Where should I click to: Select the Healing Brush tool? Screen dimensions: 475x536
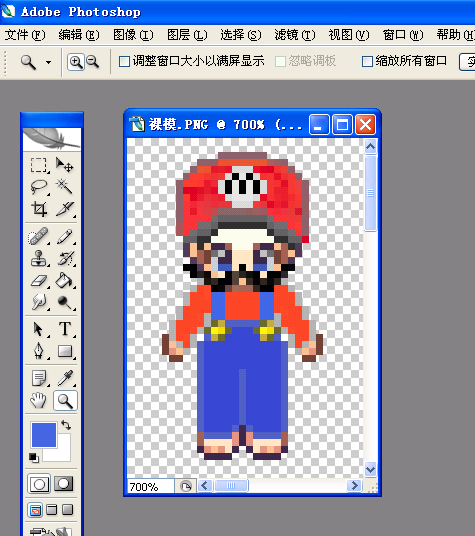click(39, 236)
